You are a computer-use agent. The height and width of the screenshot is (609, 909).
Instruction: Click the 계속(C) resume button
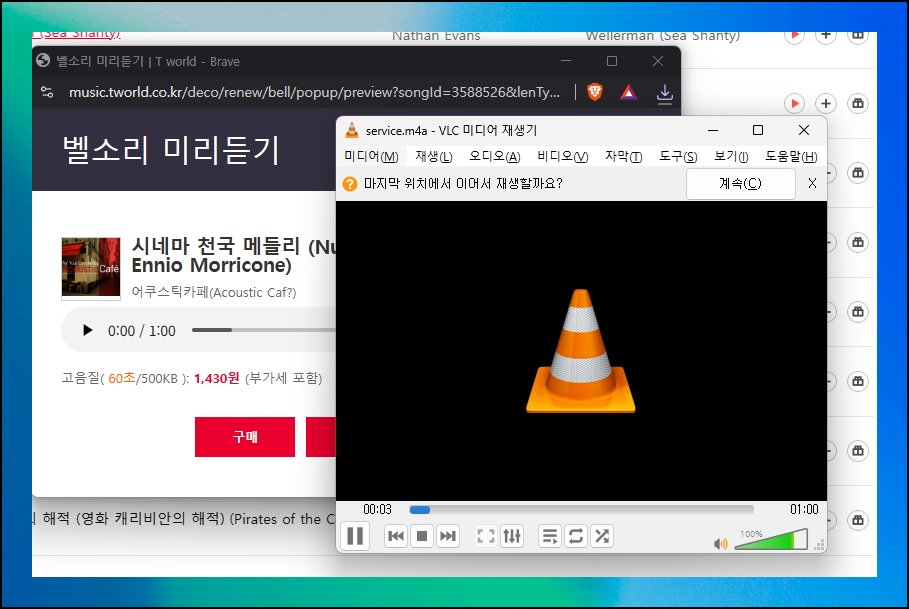[x=740, y=184]
